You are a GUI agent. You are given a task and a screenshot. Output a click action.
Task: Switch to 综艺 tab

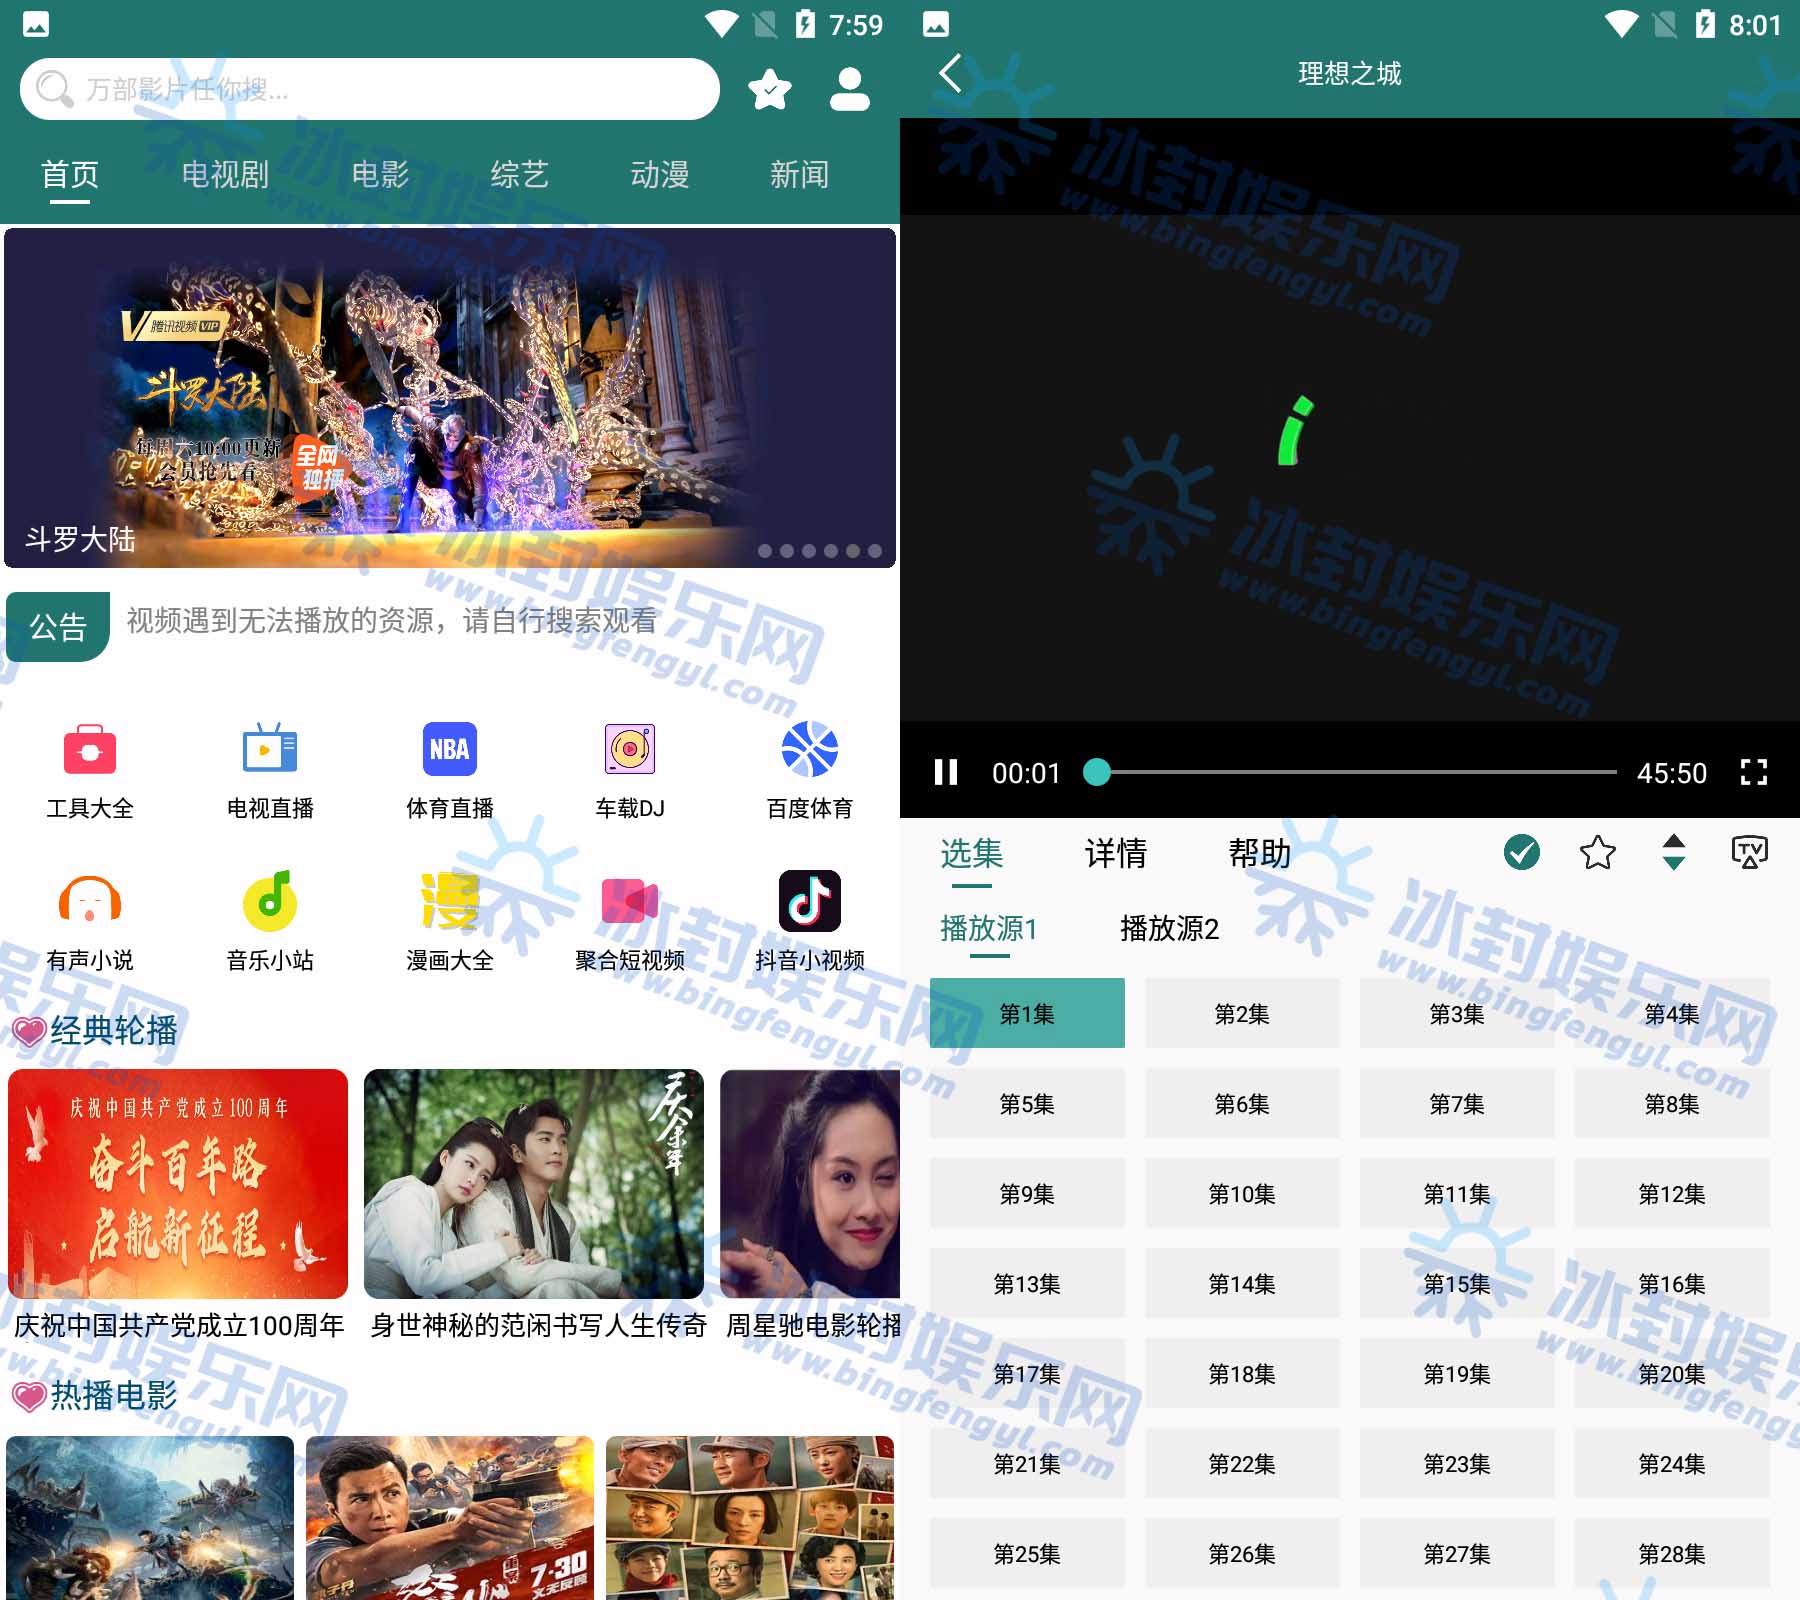[x=520, y=175]
